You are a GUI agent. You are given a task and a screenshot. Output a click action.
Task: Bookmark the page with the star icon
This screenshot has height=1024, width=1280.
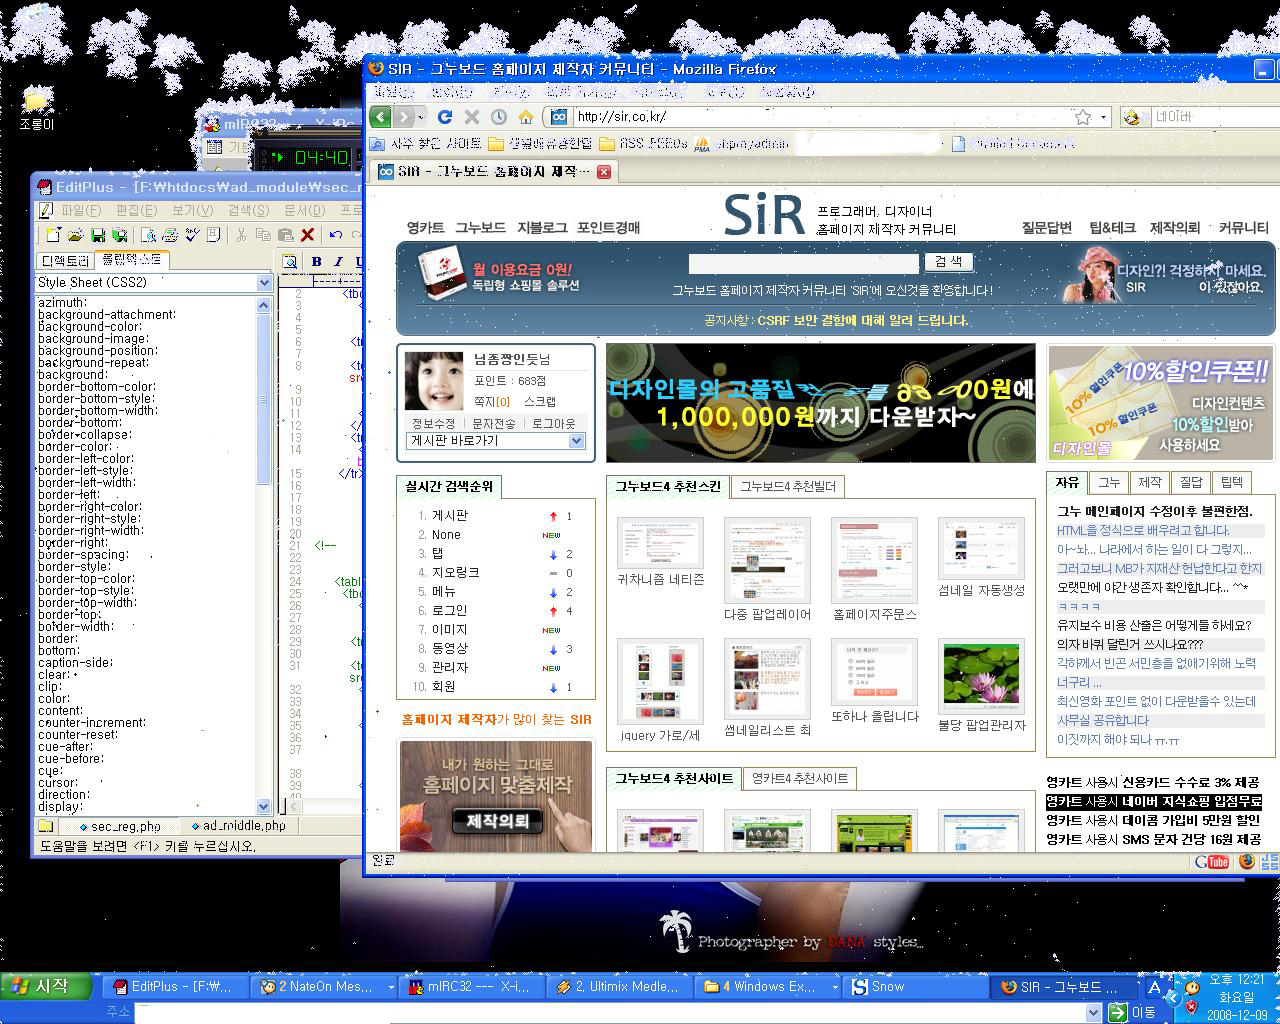1082,117
